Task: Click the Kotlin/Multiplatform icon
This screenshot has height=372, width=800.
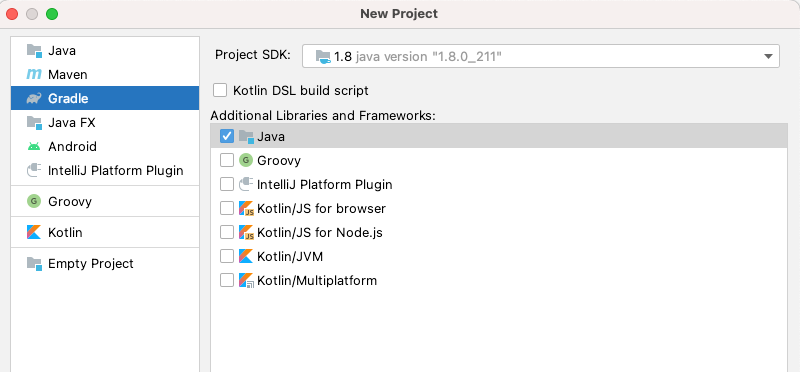Action: coord(246,280)
